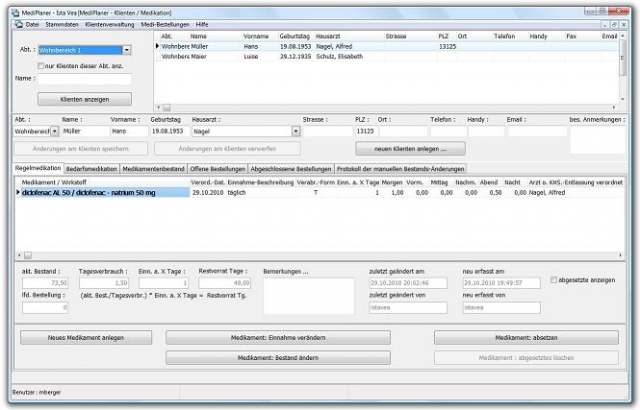Click 'Medikament: absetzen' button
The width and height of the screenshot is (640, 410).
pyautogui.click(x=526, y=338)
